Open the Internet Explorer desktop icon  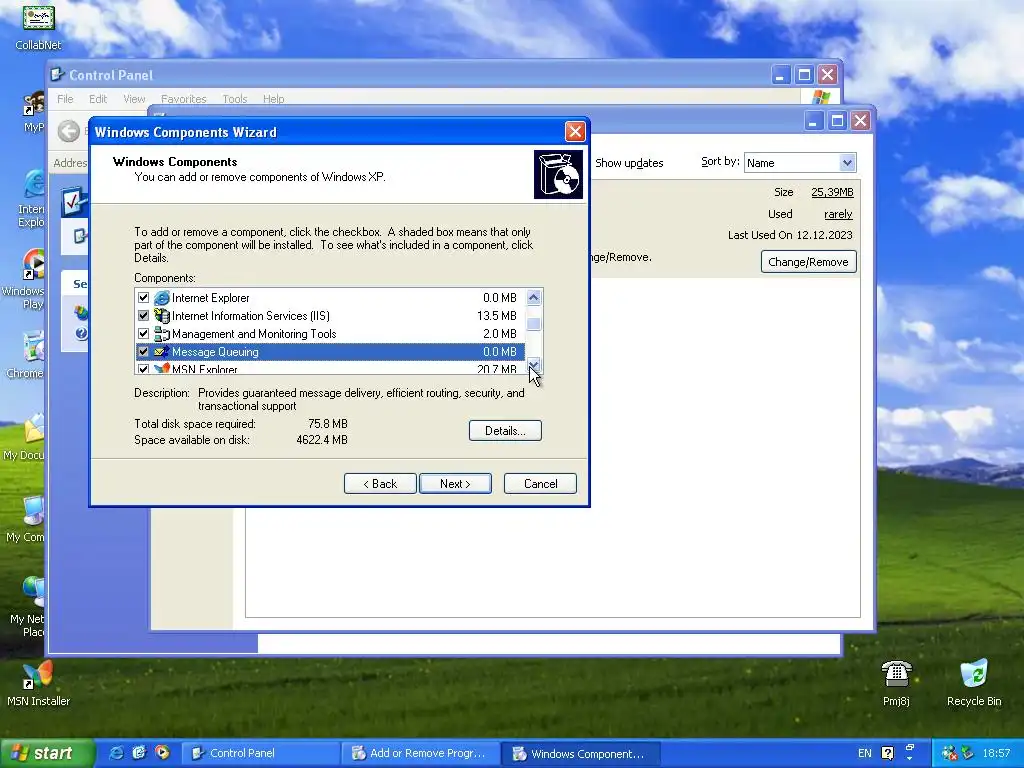[31, 199]
